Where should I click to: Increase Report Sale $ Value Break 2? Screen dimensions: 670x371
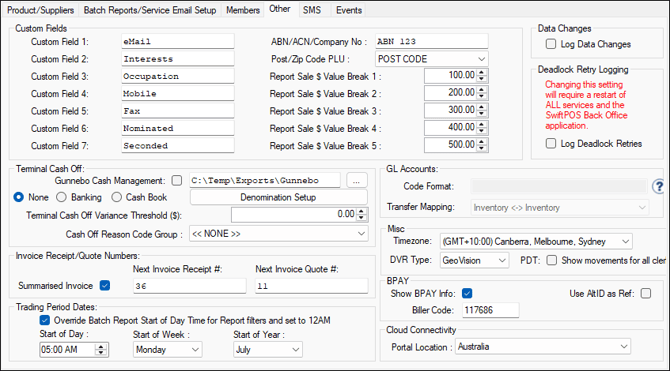point(482,90)
